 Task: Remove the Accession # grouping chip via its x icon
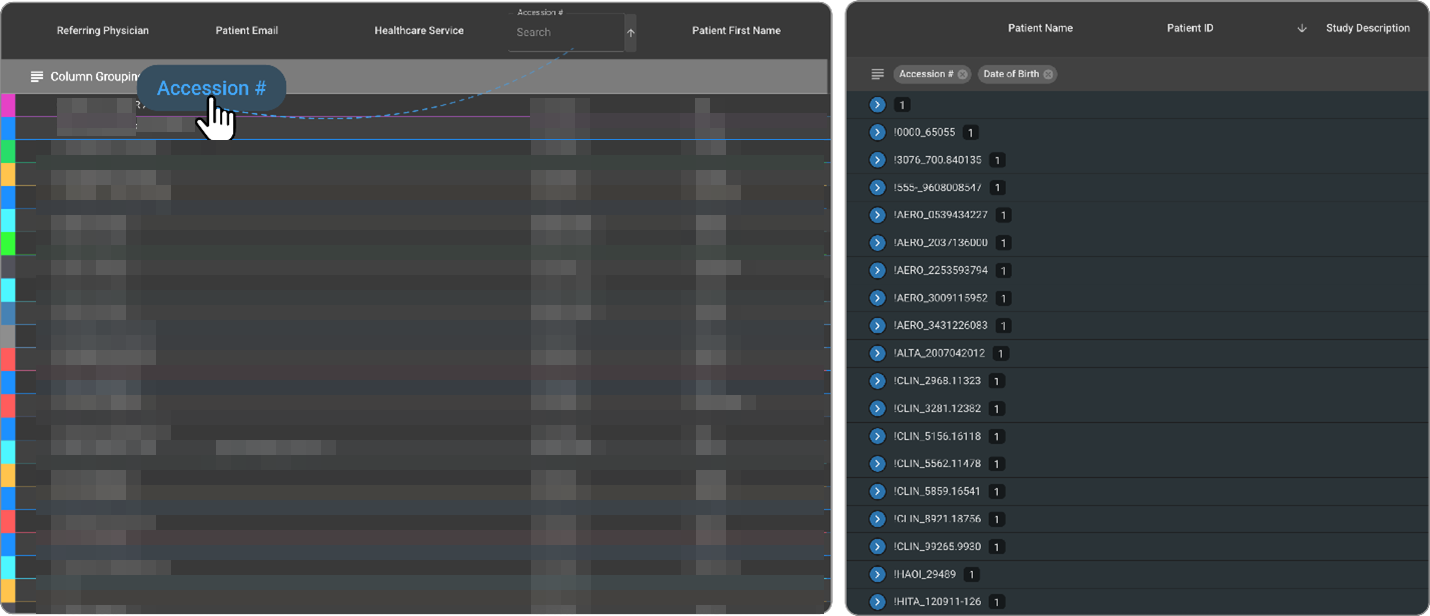(962, 73)
